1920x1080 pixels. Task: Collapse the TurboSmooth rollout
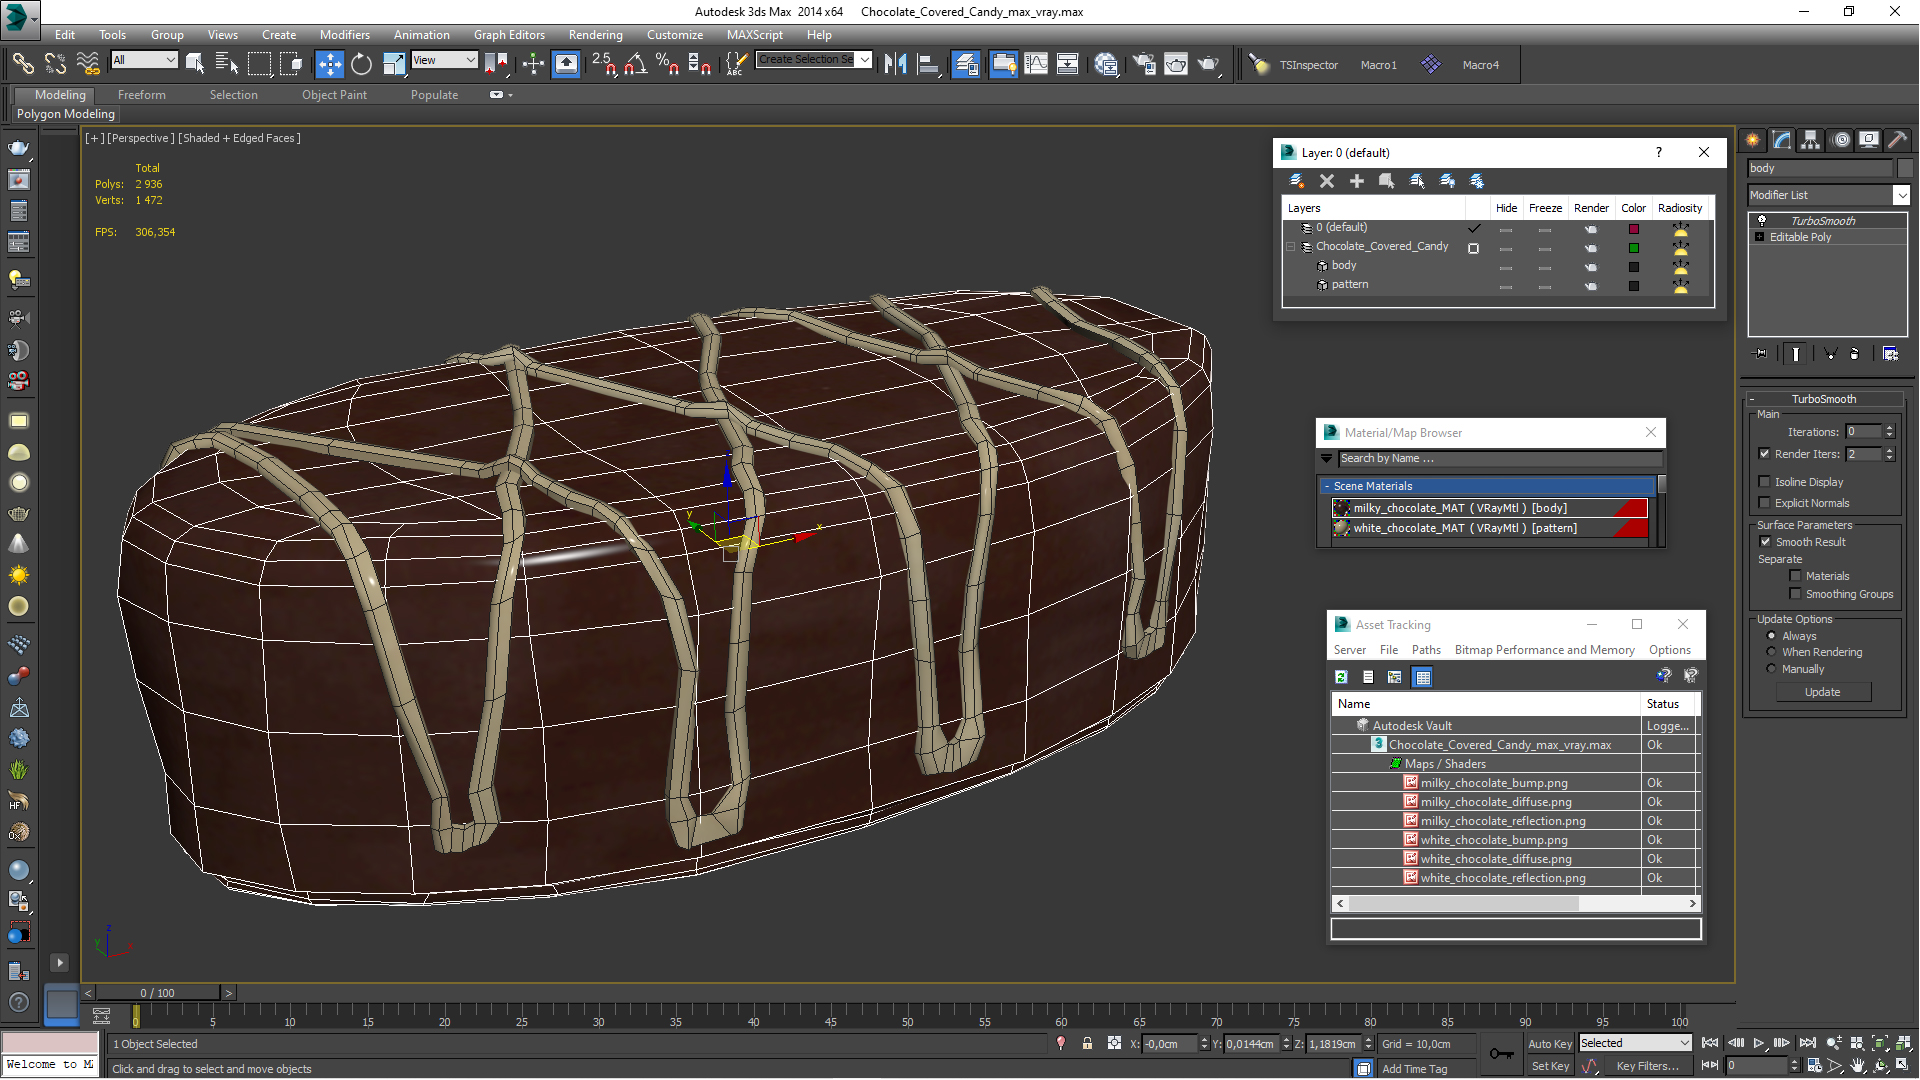click(x=1752, y=399)
